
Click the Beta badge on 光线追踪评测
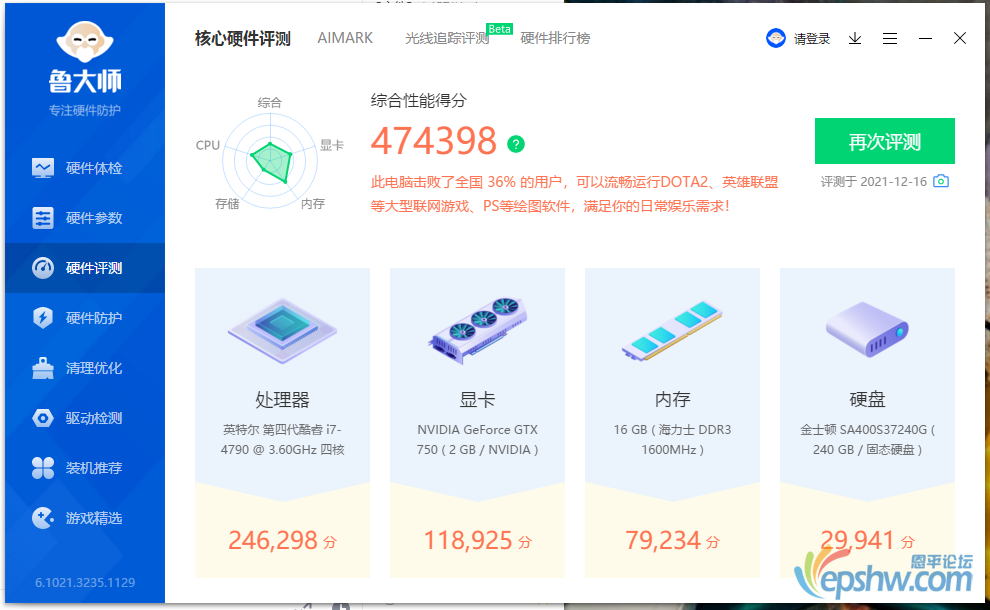(x=499, y=29)
